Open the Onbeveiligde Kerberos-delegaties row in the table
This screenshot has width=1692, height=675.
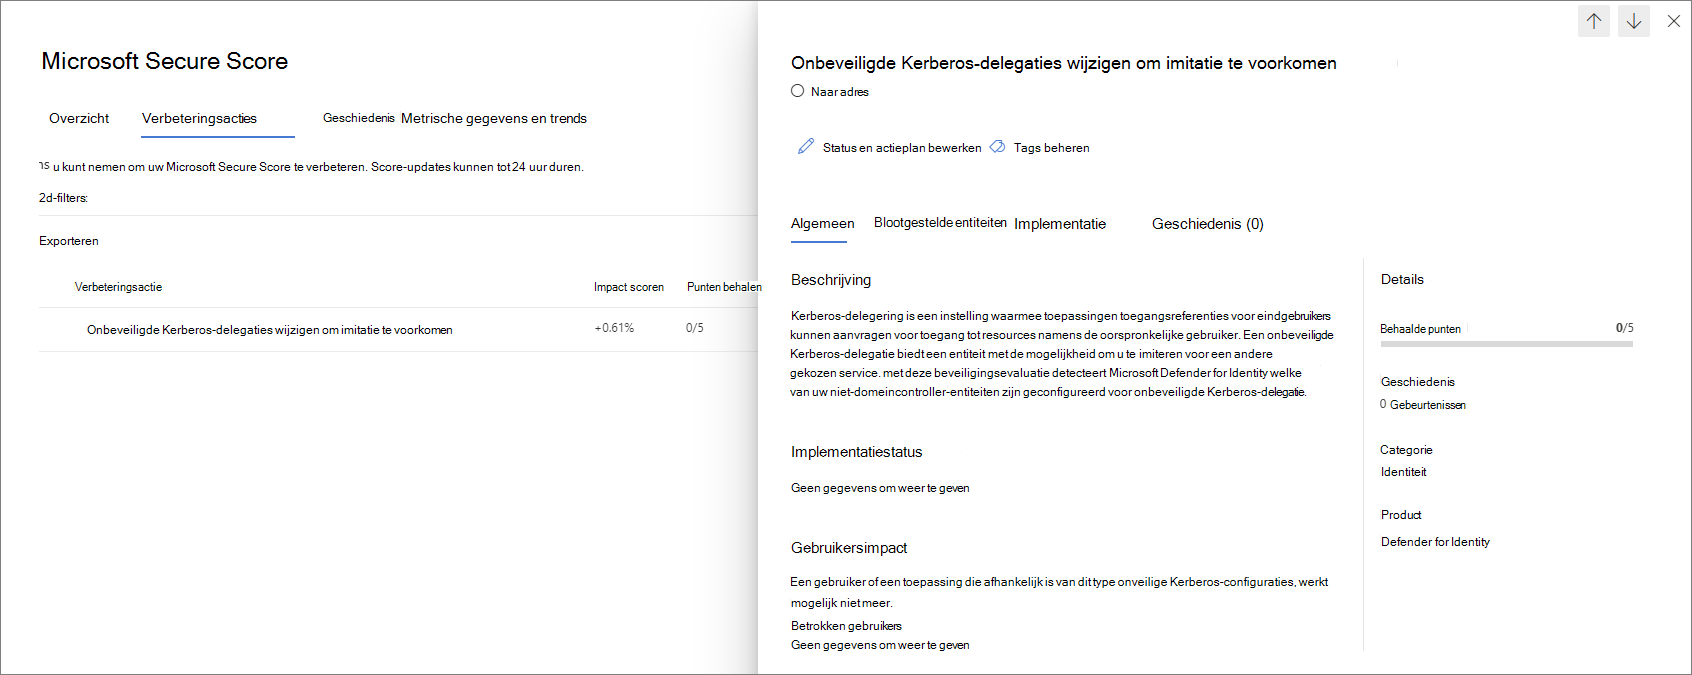coord(398,329)
